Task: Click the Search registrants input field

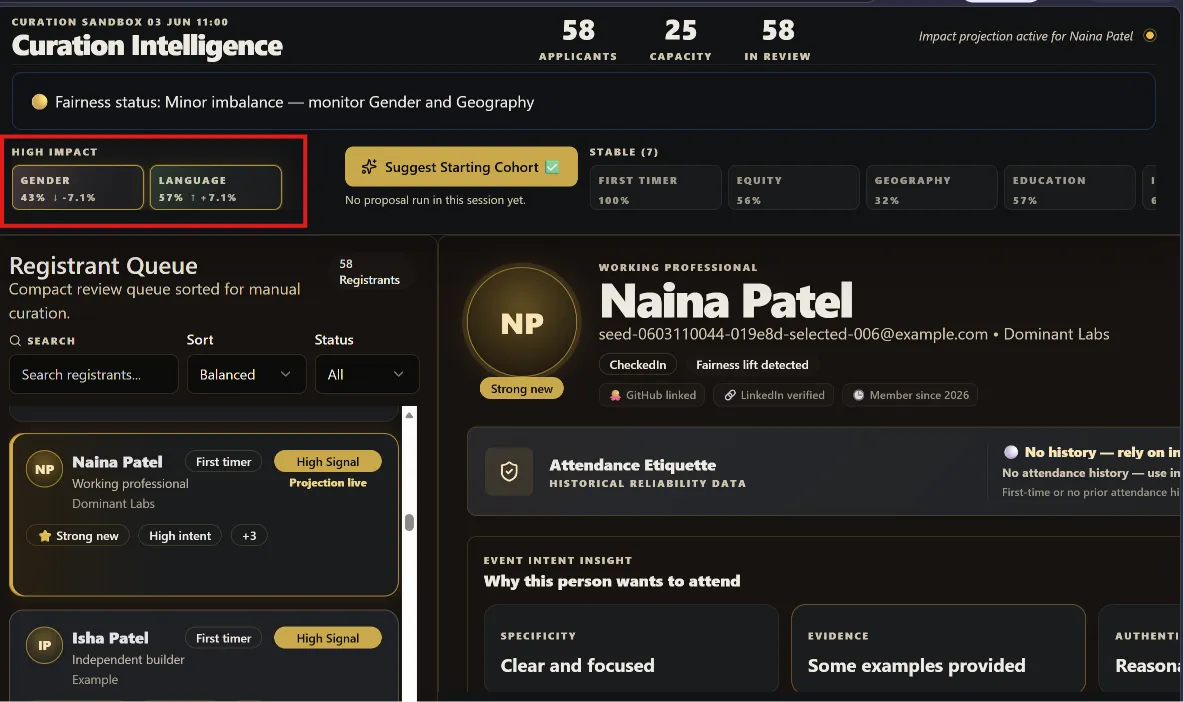Action: pyautogui.click(x=94, y=374)
